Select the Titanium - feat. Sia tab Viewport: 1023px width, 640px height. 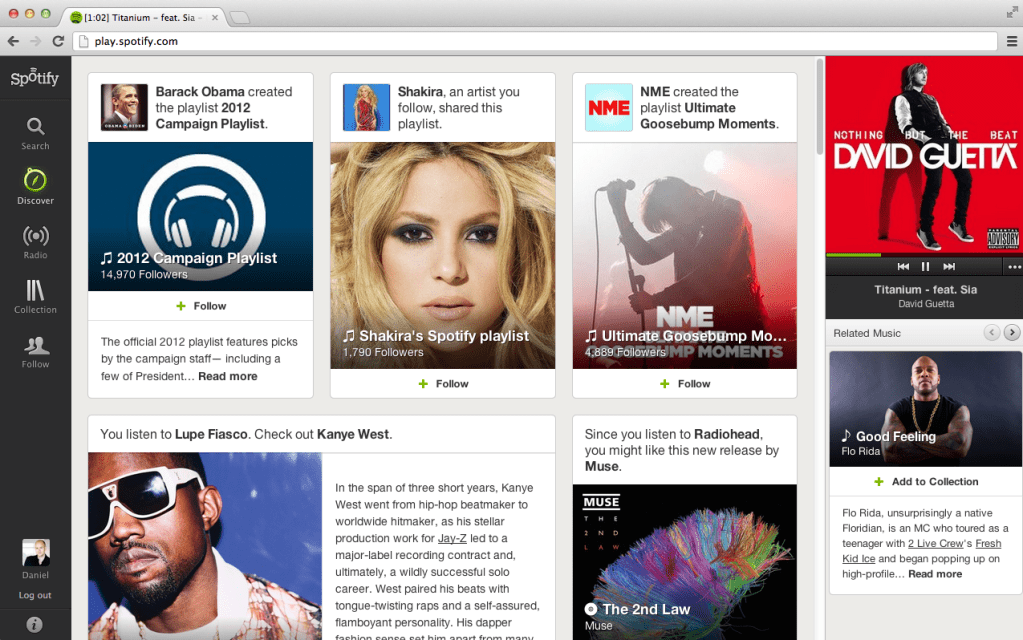[144, 18]
